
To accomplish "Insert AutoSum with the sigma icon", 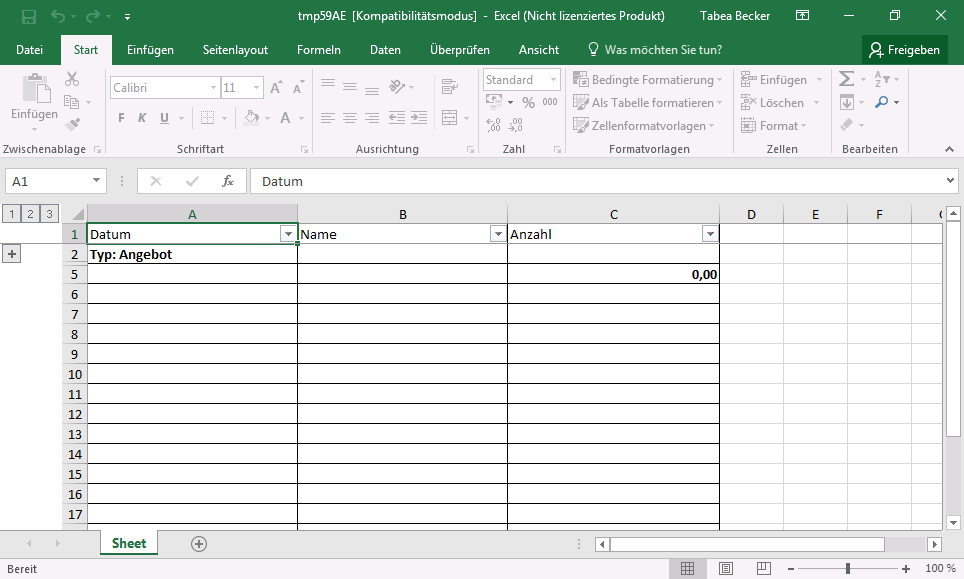I will coord(847,79).
